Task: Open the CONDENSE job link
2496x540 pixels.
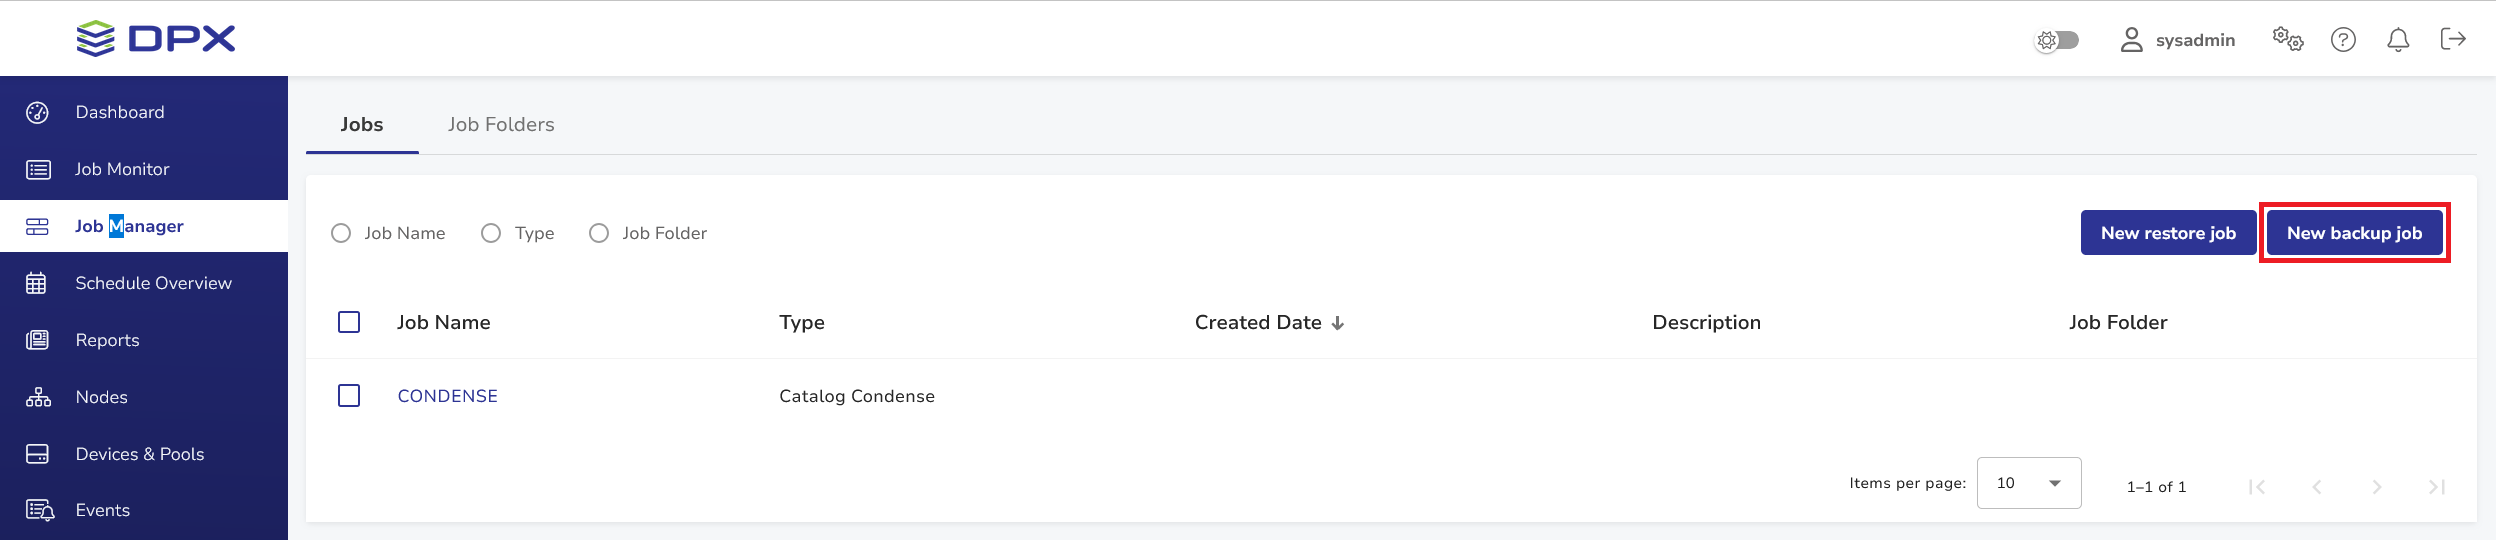Action: (x=447, y=396)
